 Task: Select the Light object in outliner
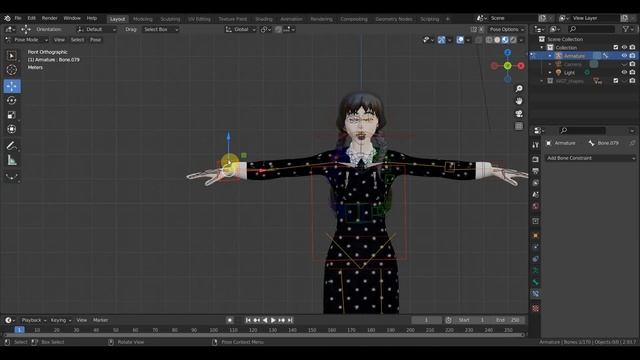[569, 73]
